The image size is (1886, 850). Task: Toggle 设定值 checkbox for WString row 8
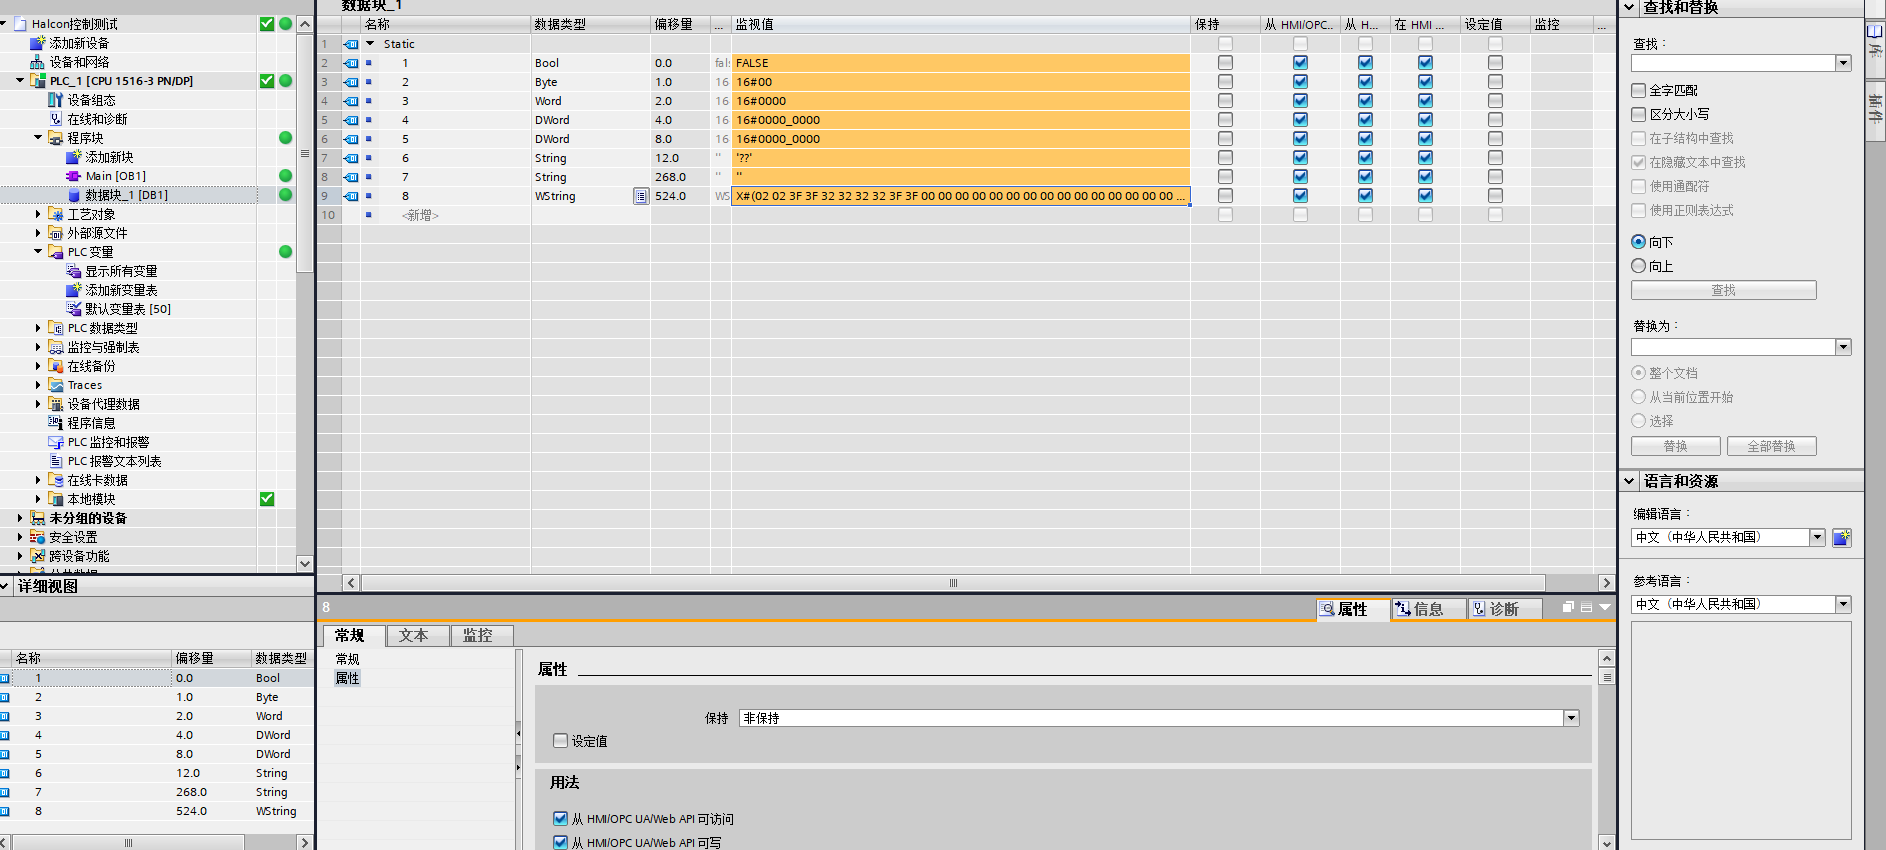pos(1495,196)
